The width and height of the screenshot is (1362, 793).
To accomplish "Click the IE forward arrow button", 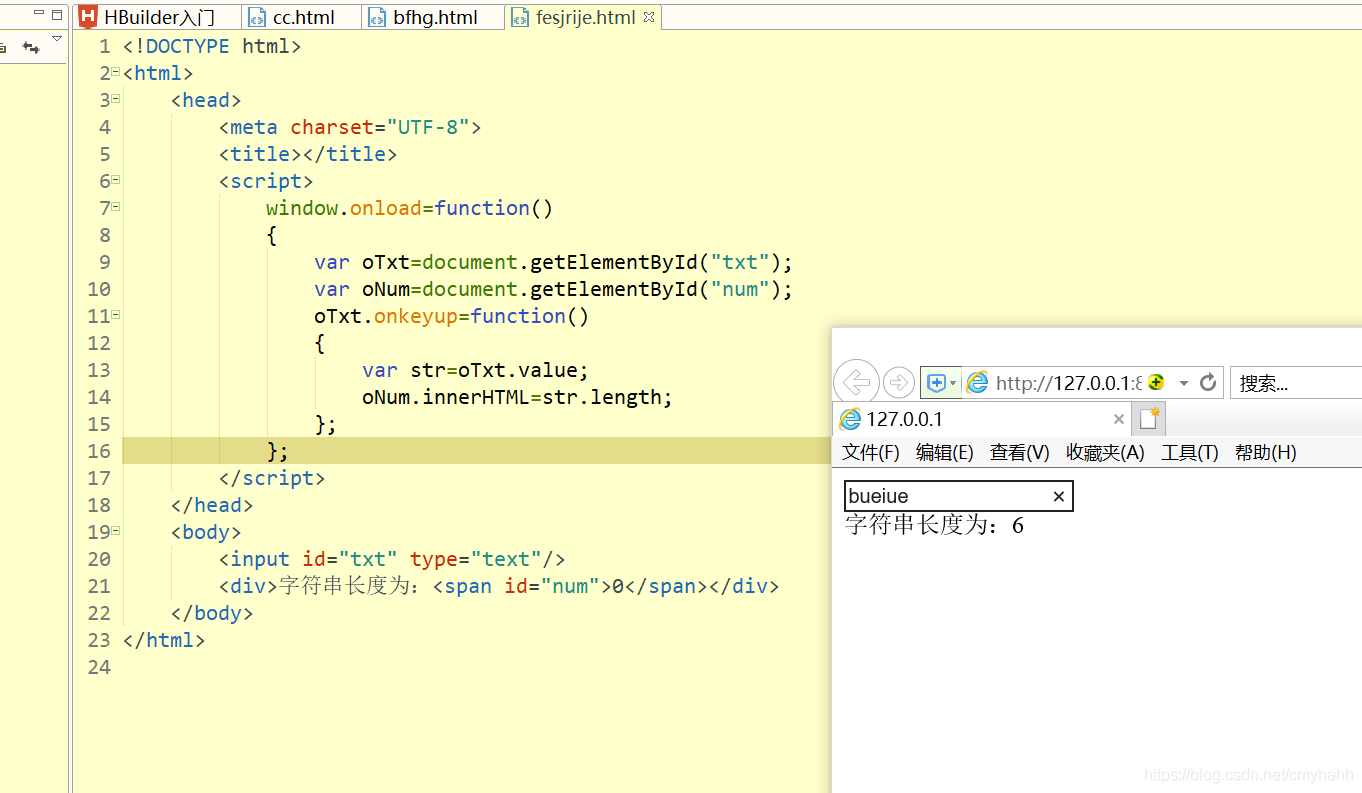I will (899, 382).
